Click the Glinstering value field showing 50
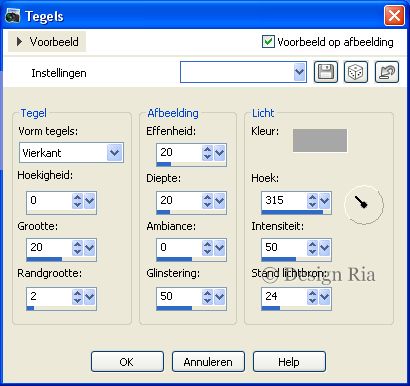410x386 pixels. point(179,296)
